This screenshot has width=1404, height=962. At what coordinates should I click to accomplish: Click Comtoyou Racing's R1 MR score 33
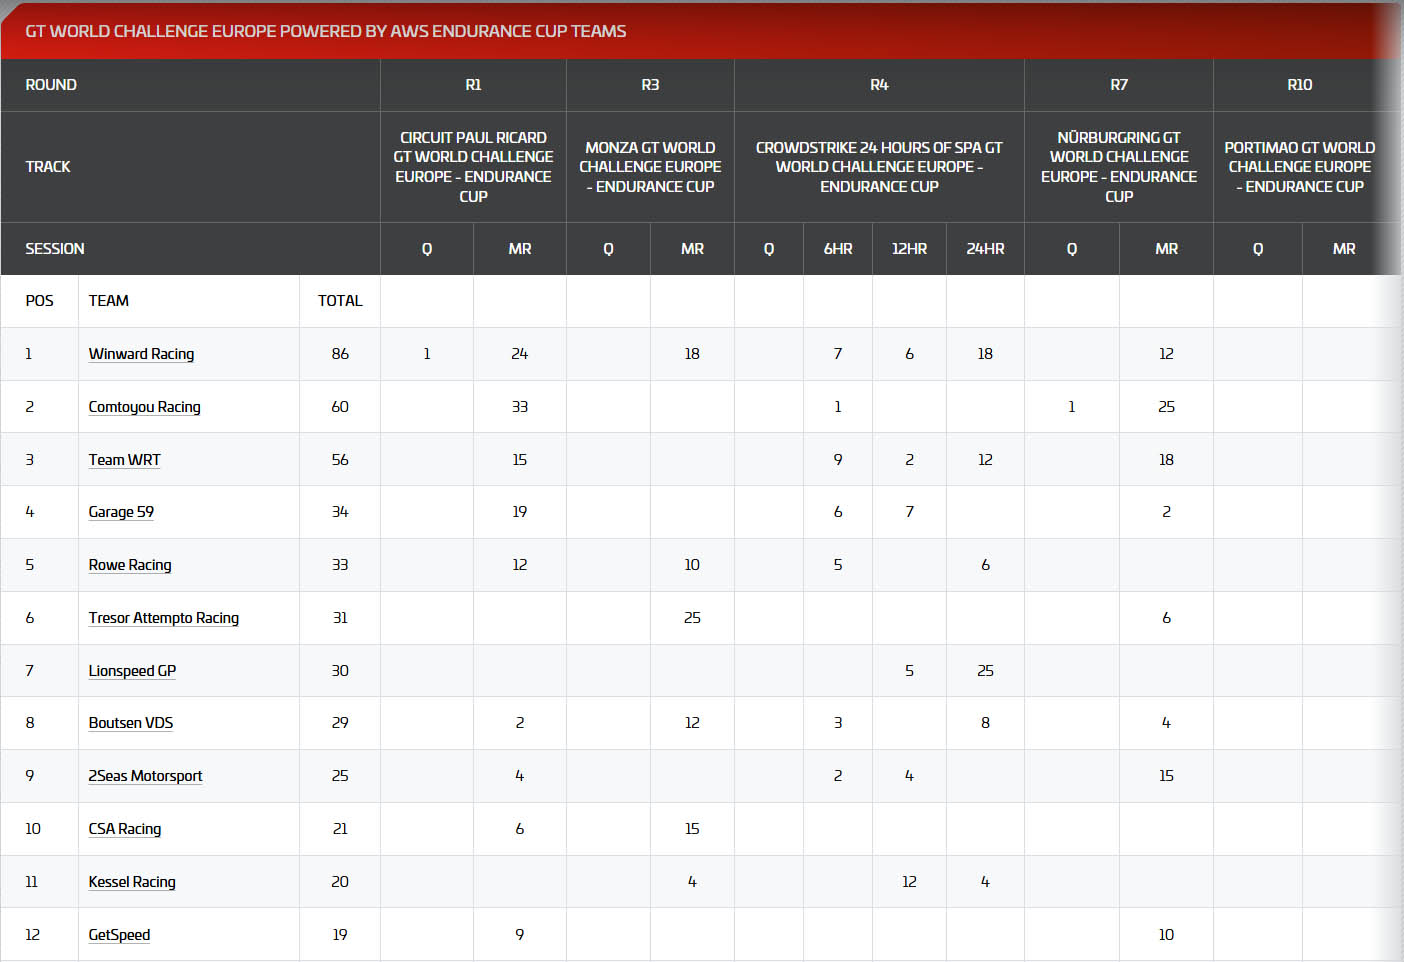[520, 407]
